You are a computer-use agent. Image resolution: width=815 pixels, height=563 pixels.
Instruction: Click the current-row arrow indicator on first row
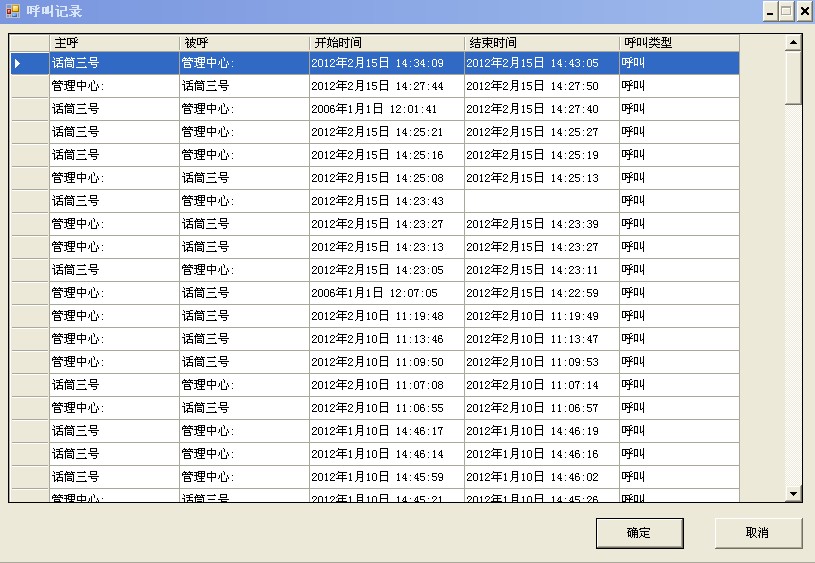18,63
